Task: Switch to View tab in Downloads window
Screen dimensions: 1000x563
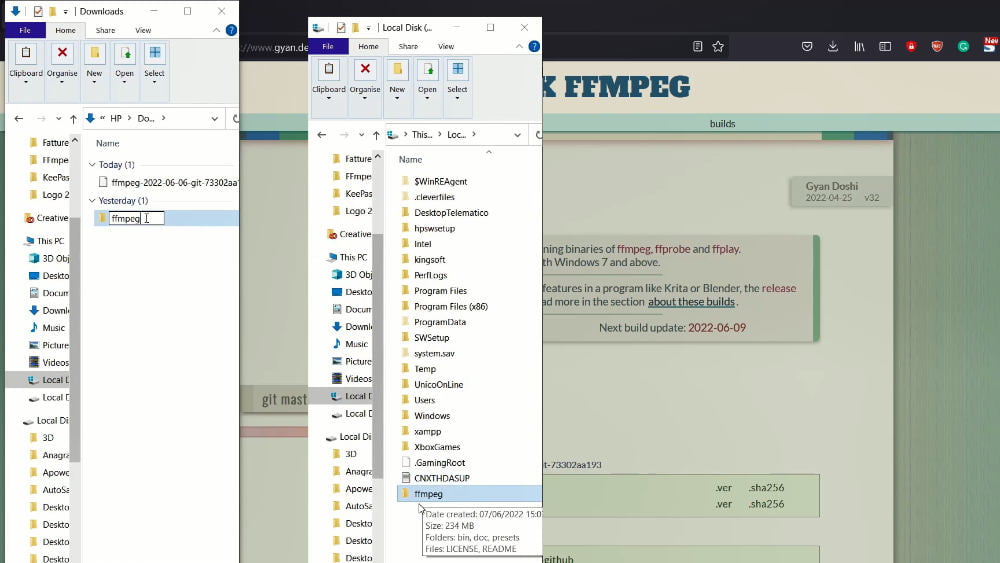Action: pyautogui.click(x=143, y=30)
